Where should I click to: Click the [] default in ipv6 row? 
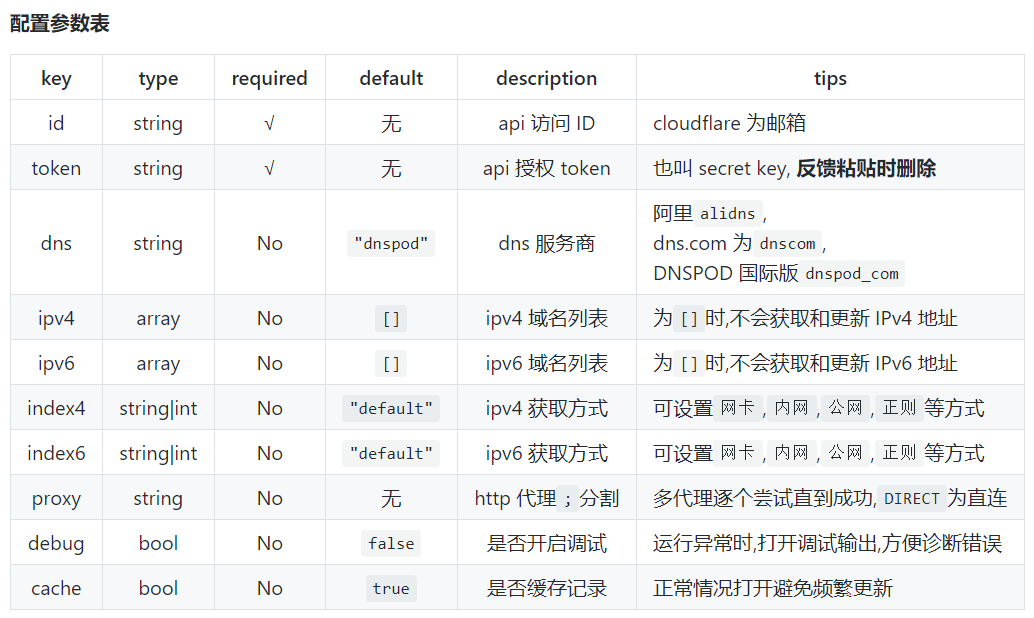[391, 363]
